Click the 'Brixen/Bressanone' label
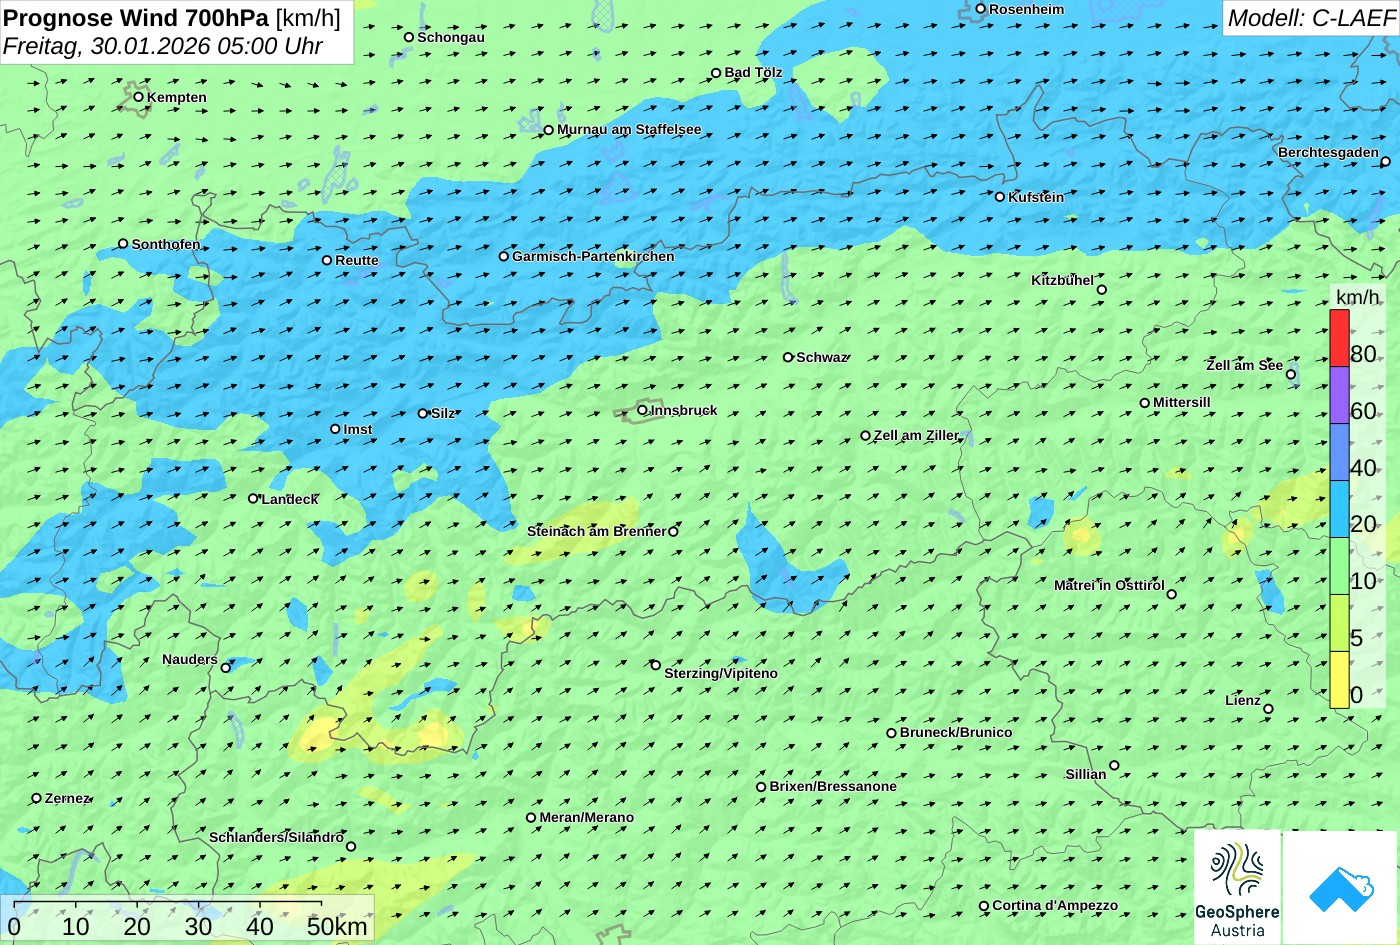This screenshot has height=945, width=1400. pyautogui.click(x=833, y=786)
